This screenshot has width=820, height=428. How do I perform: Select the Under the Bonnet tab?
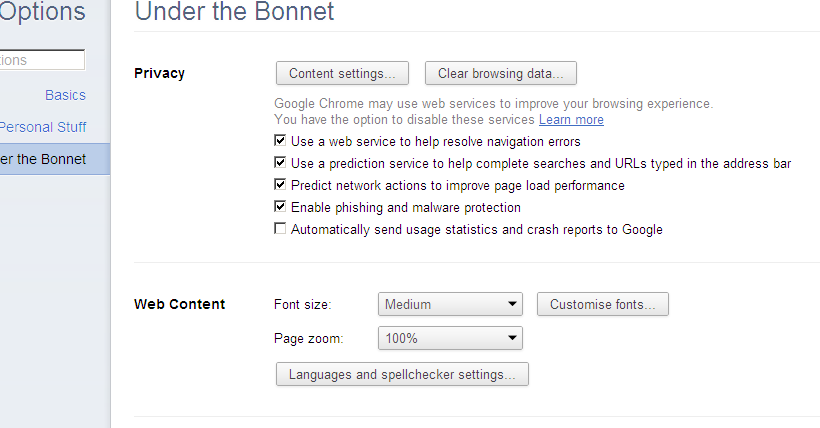click(43, 159)
